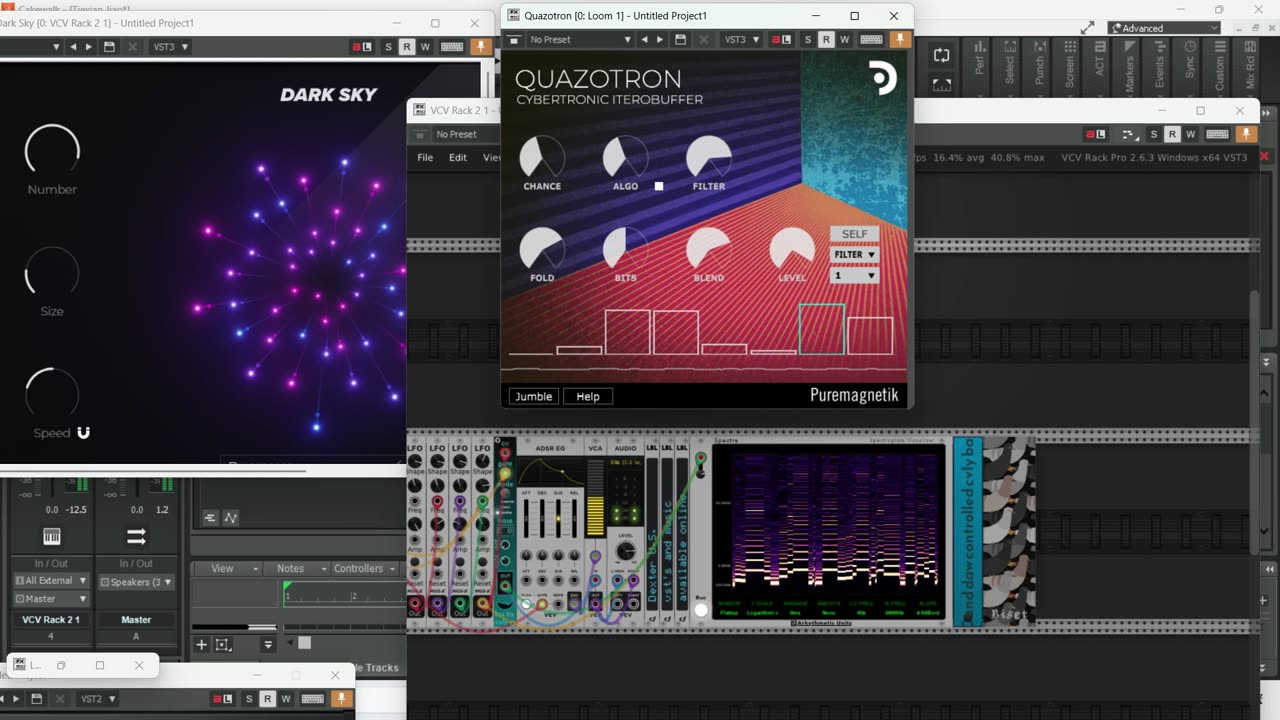1280x720 pixels.
Task: Click the CHANCE knob in Quazotron
Action: [x=542, y=157]
